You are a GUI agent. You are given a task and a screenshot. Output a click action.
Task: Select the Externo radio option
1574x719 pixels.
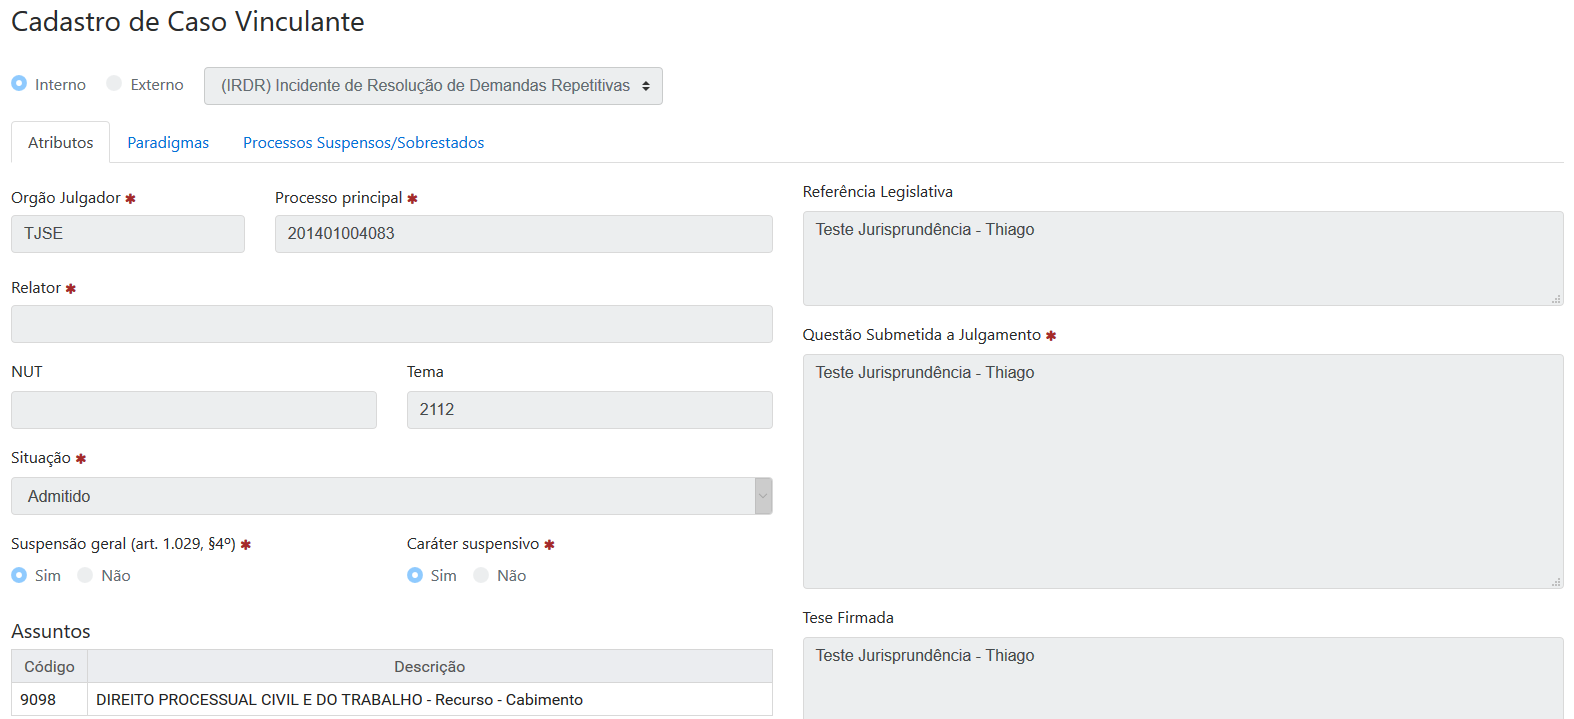114,84
